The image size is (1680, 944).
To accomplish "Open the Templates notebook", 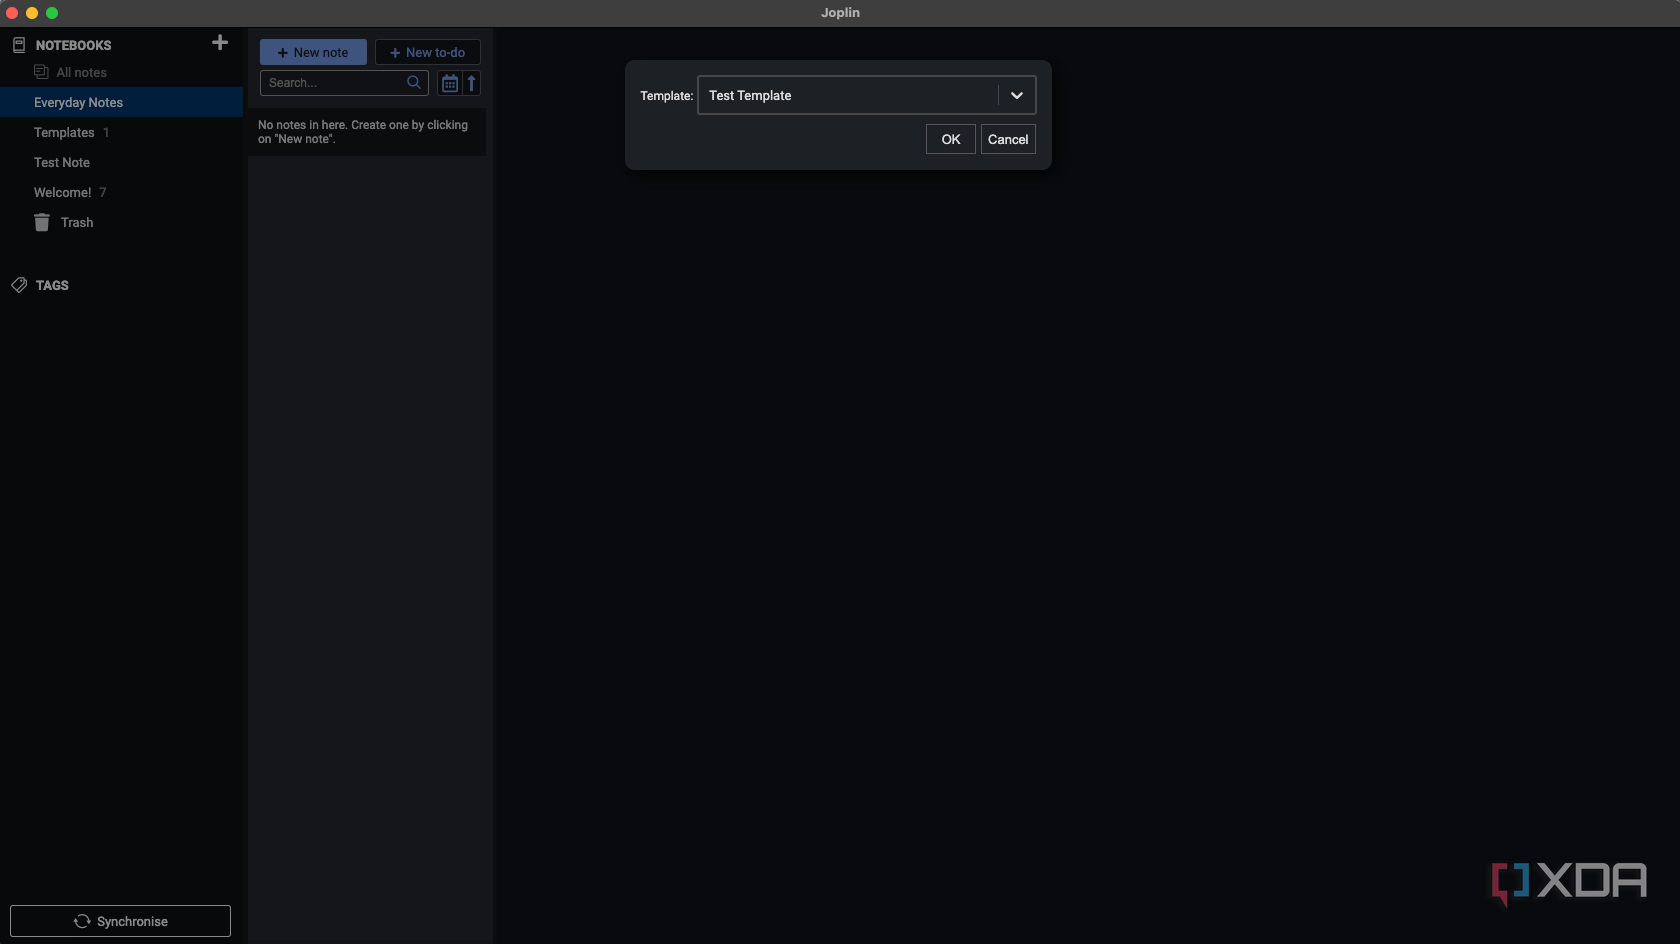I will pos(122,132).
